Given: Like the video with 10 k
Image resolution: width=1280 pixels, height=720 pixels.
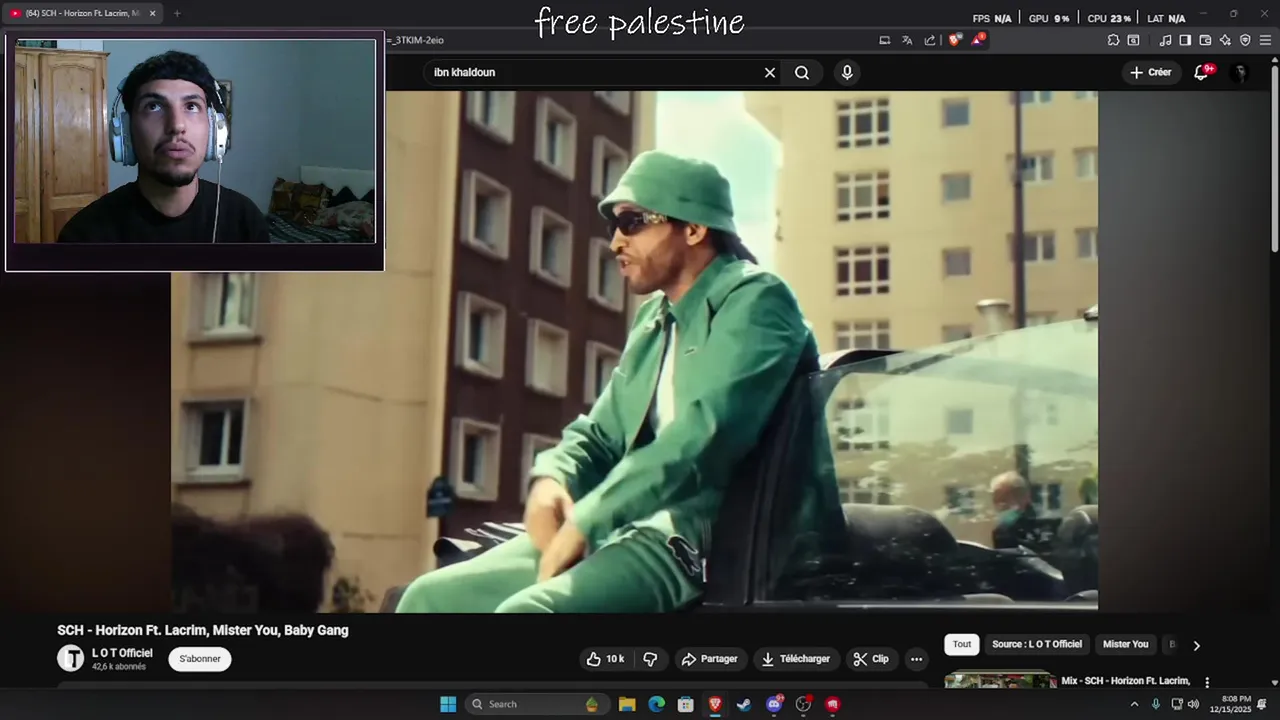Looking at the screenshot, I should click(x=605, y=659).
